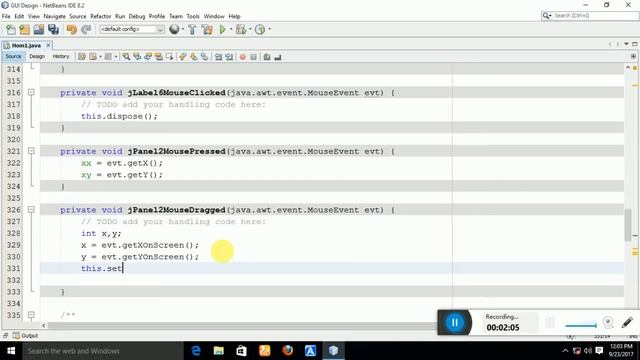This screenshot has height=360, width=640.
Task: Expand the Javadoc comment fold at line 335
Action: [31, 315]
